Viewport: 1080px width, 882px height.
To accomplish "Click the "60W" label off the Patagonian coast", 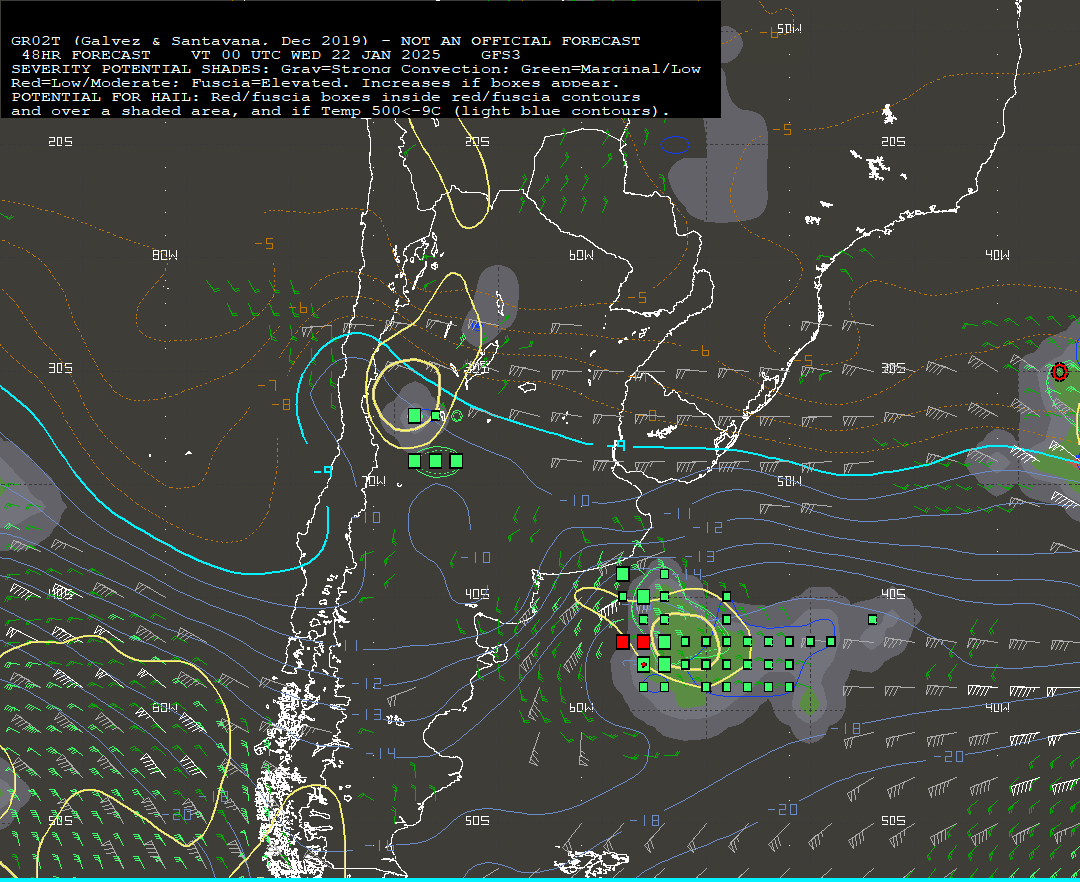I will (581, 708).
